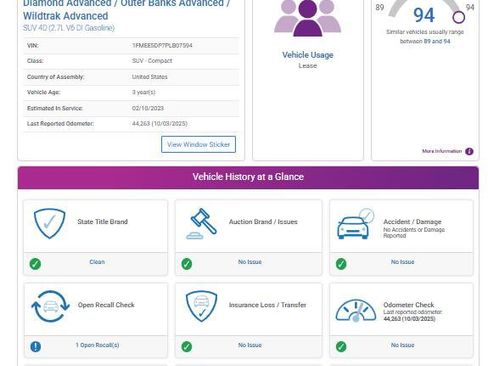Click green checkmark under Auction Brand / Issues
Screen dimensions: 488x366
coord(187,264)
